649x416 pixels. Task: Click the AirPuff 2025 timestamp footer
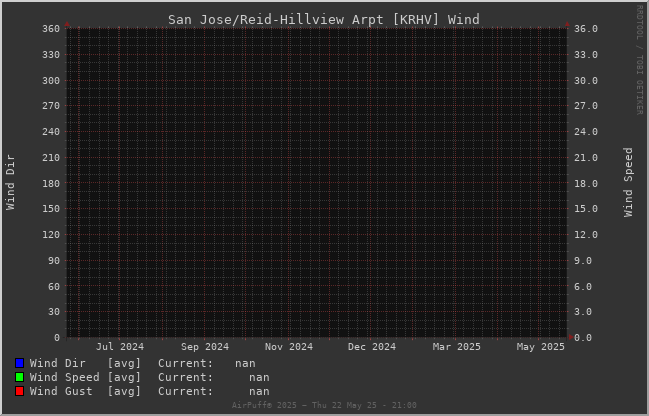pos(324,405)
